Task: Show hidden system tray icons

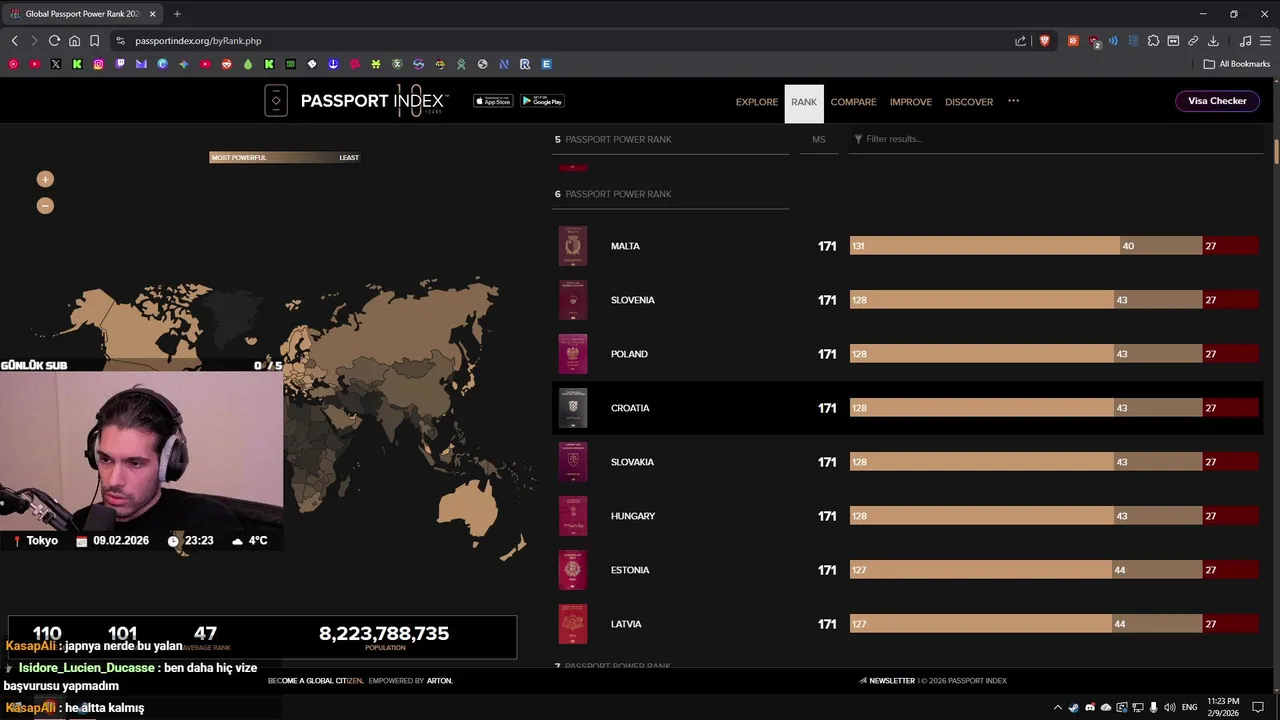Action: coord(1058,707)
